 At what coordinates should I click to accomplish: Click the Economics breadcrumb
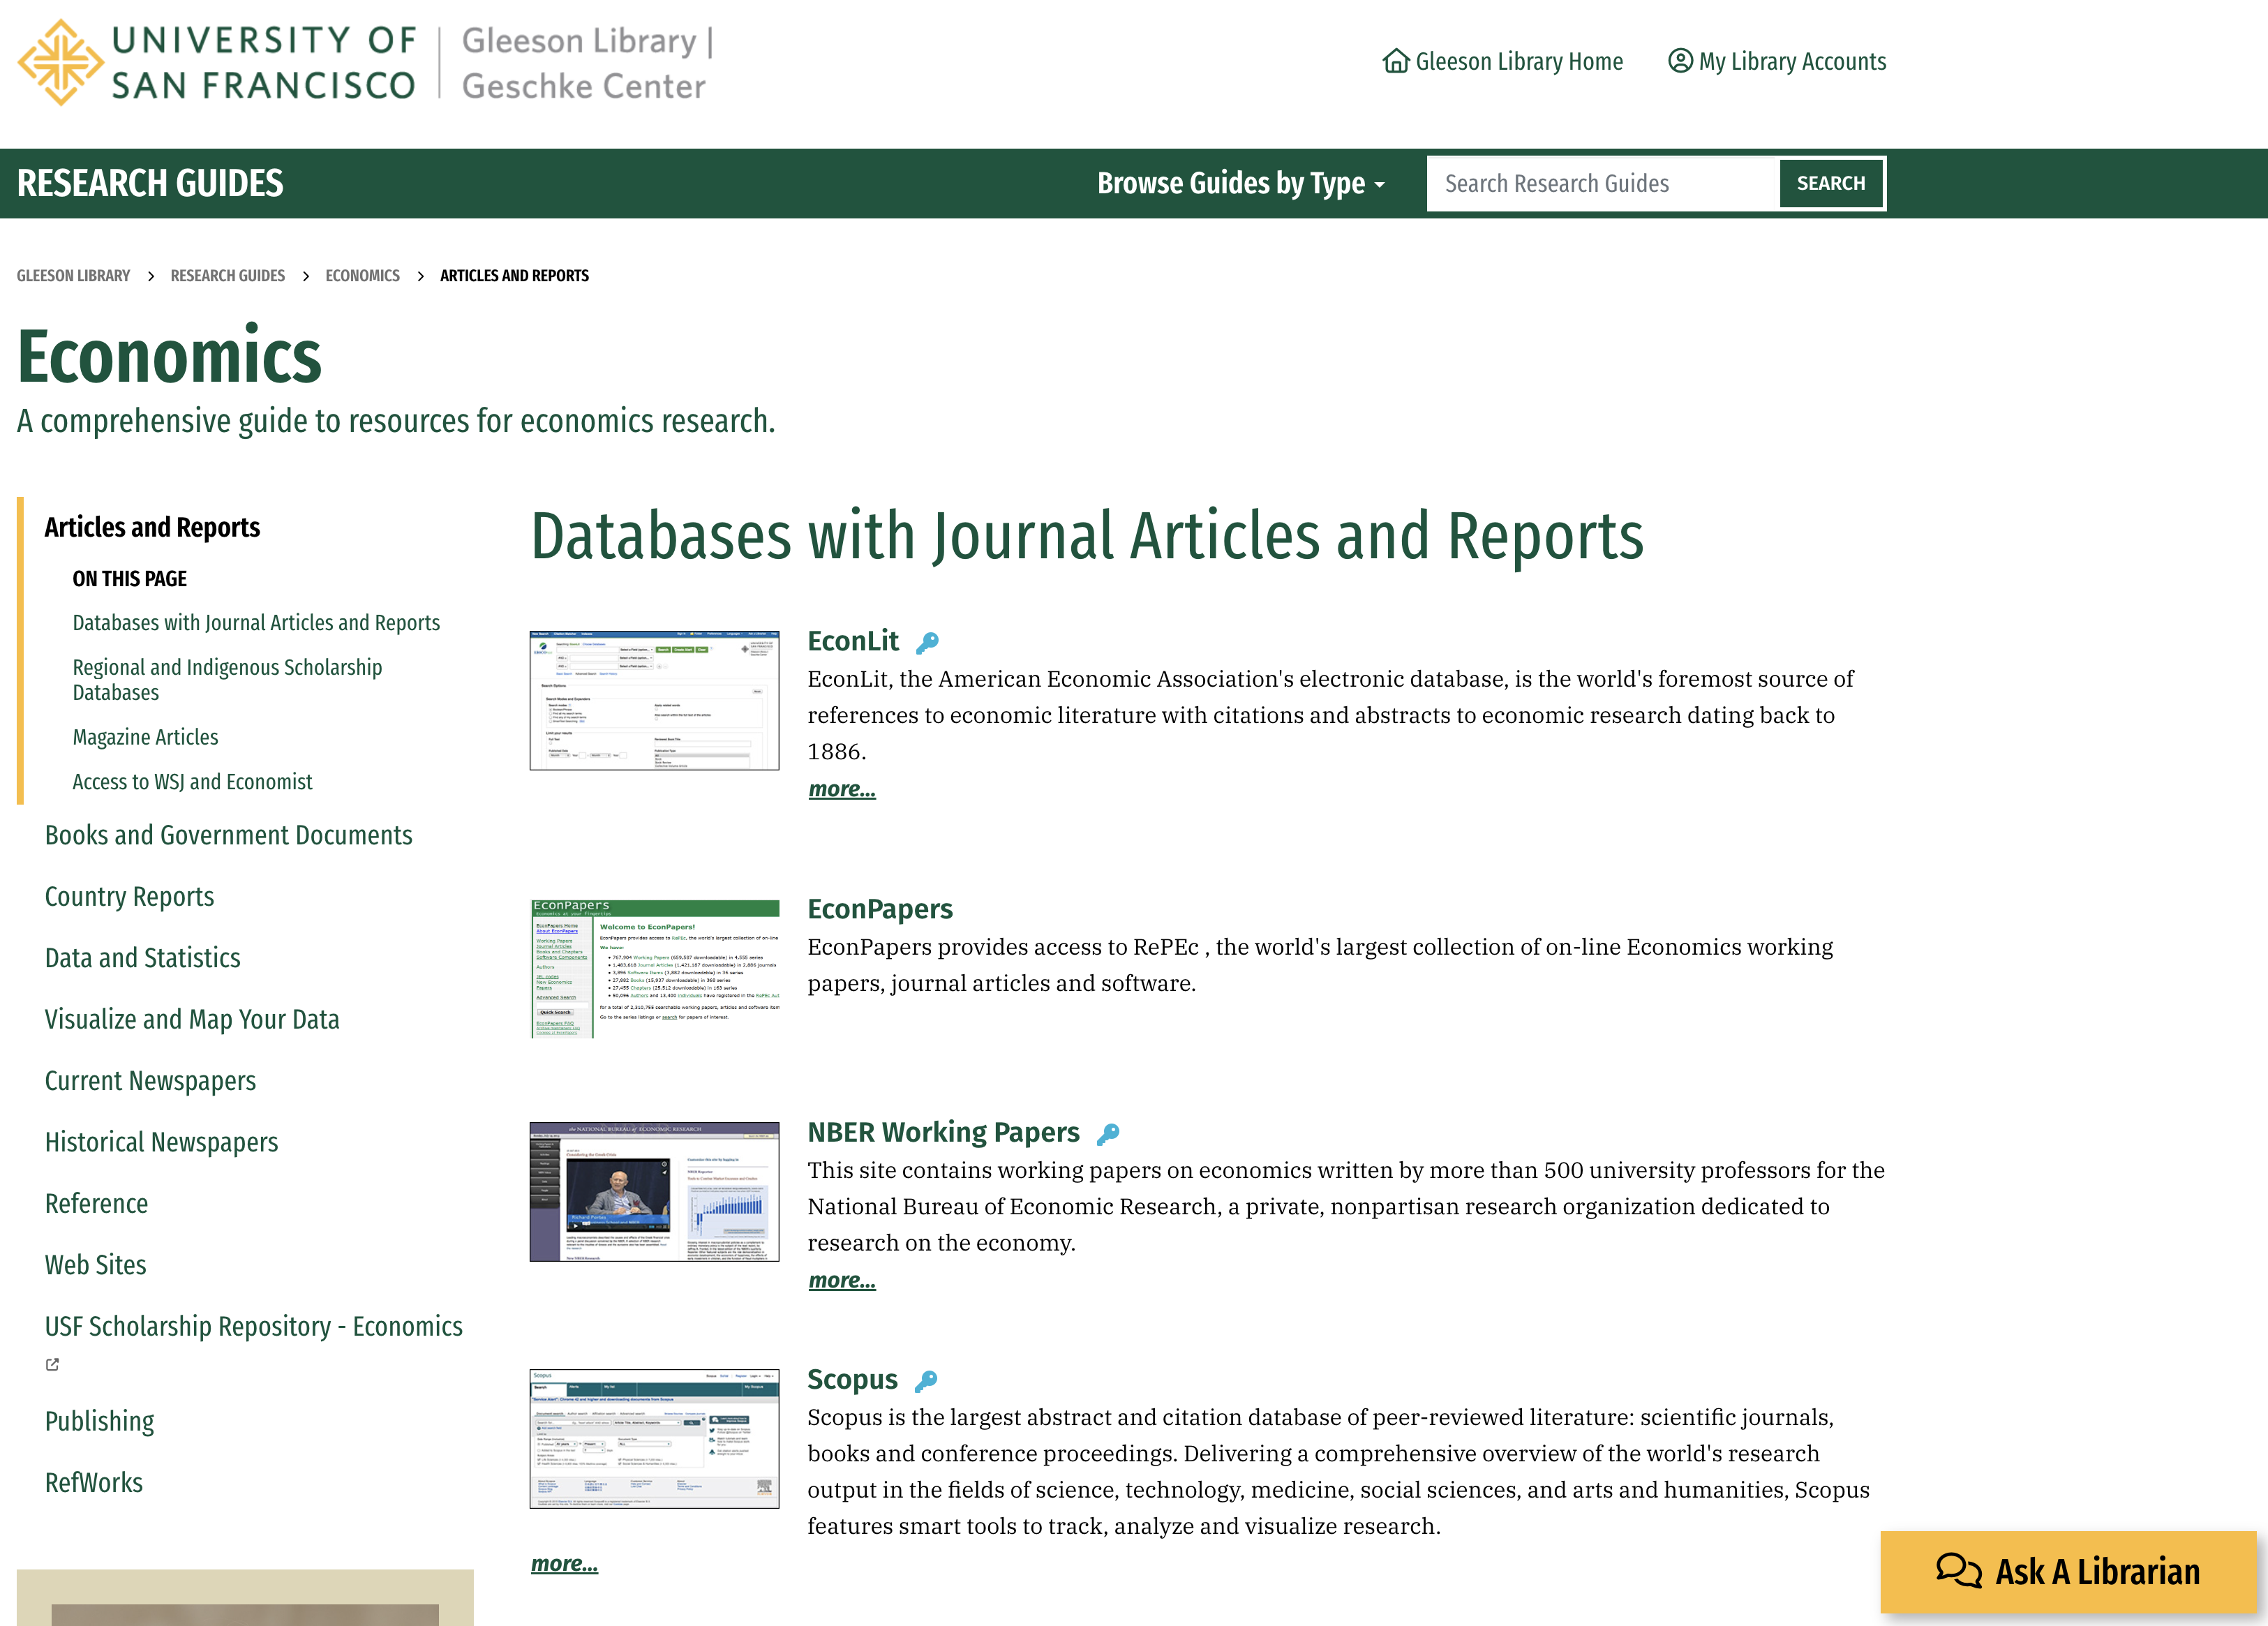362,275
